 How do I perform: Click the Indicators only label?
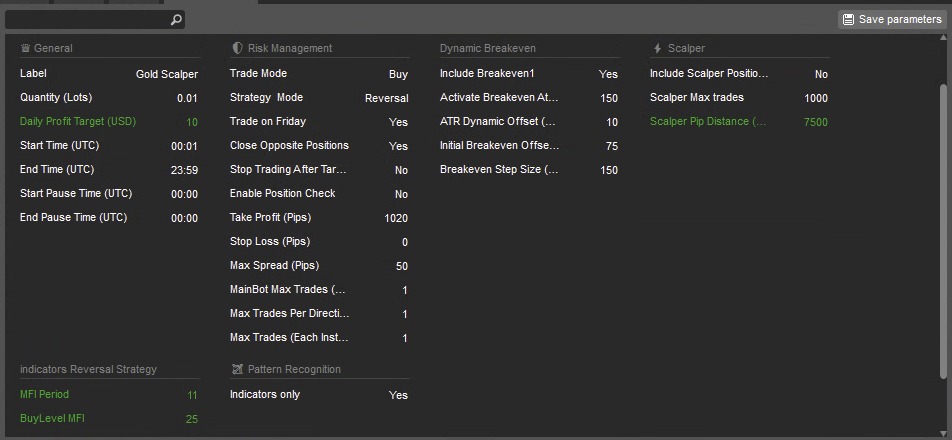[265, 394]
